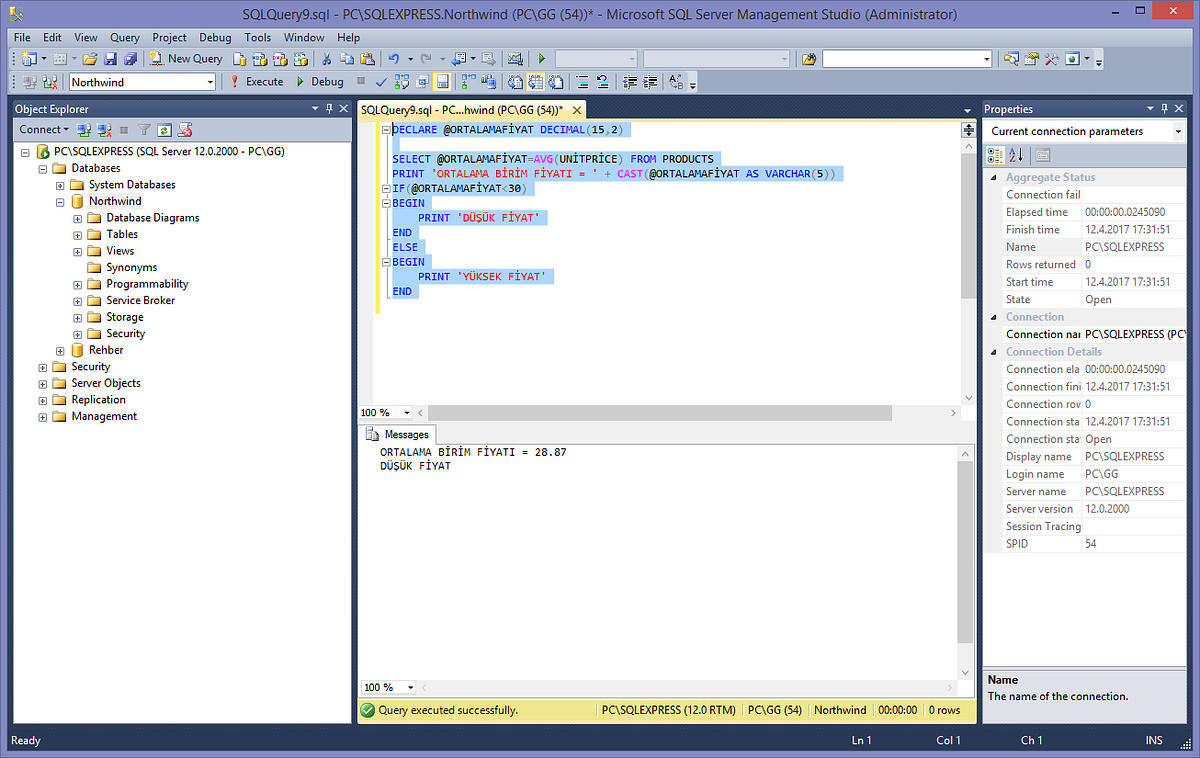Collapse the DECLARE code region with minus toggle
This screenshot has width=1200, height=758.
[385, 129]
